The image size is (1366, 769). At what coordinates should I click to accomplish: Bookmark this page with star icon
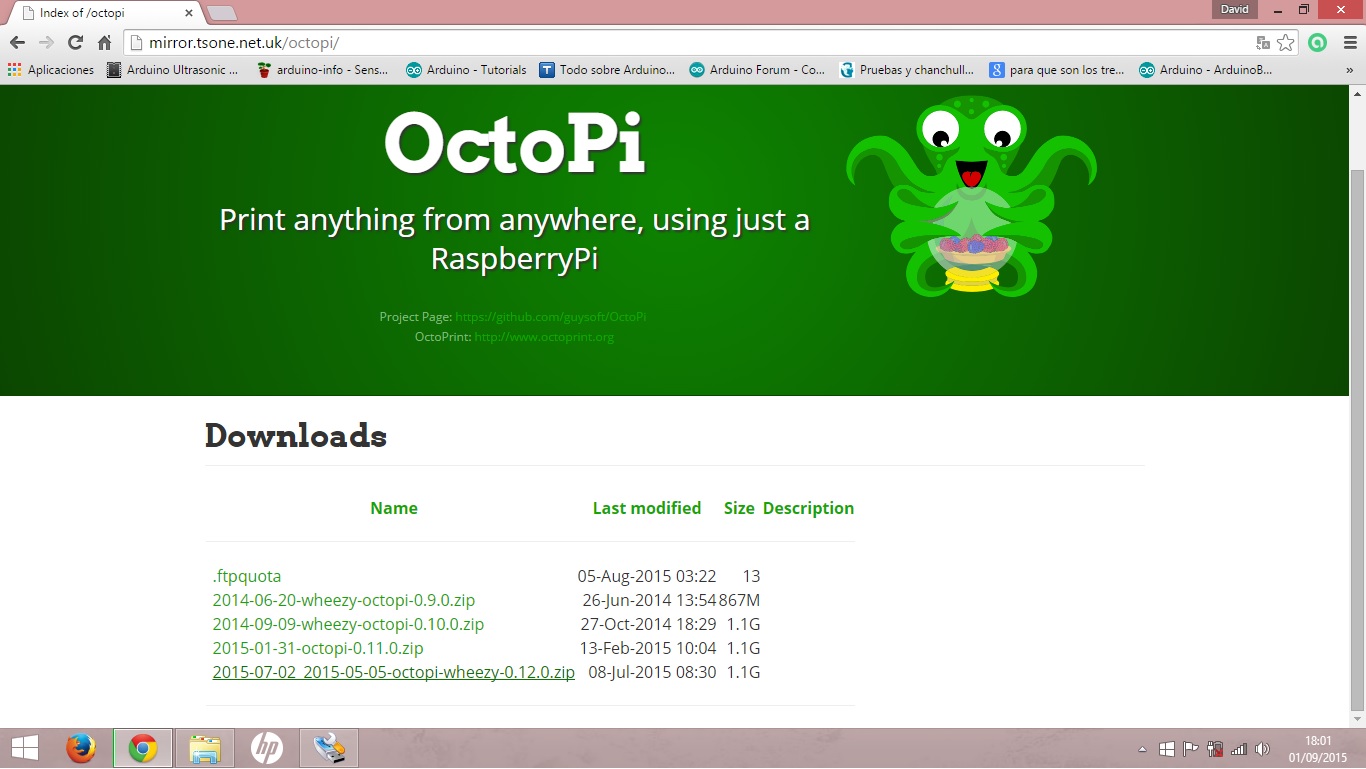pyautogui.click(x=1286, y=43)
